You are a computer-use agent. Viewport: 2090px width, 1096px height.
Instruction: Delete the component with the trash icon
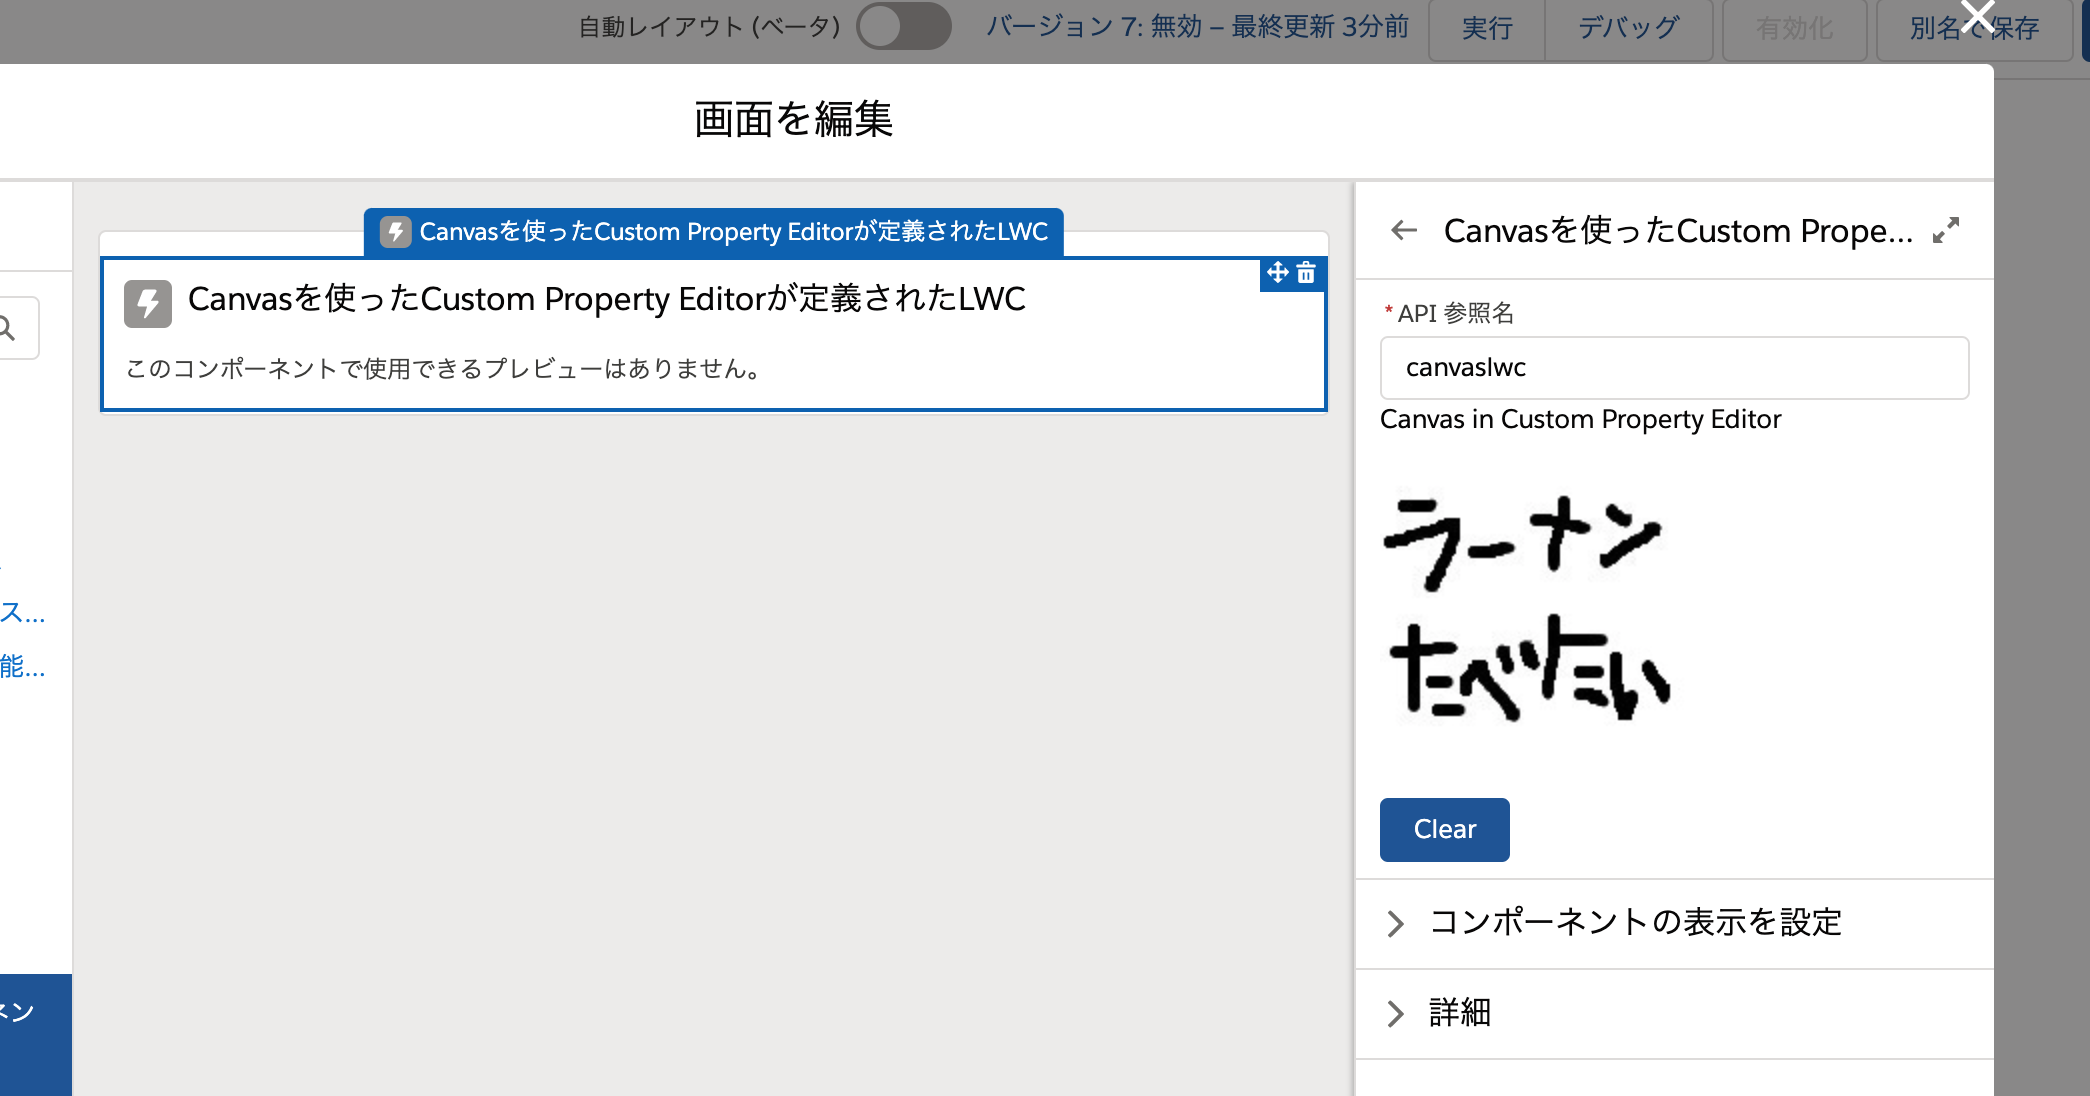click(1306, 273)
